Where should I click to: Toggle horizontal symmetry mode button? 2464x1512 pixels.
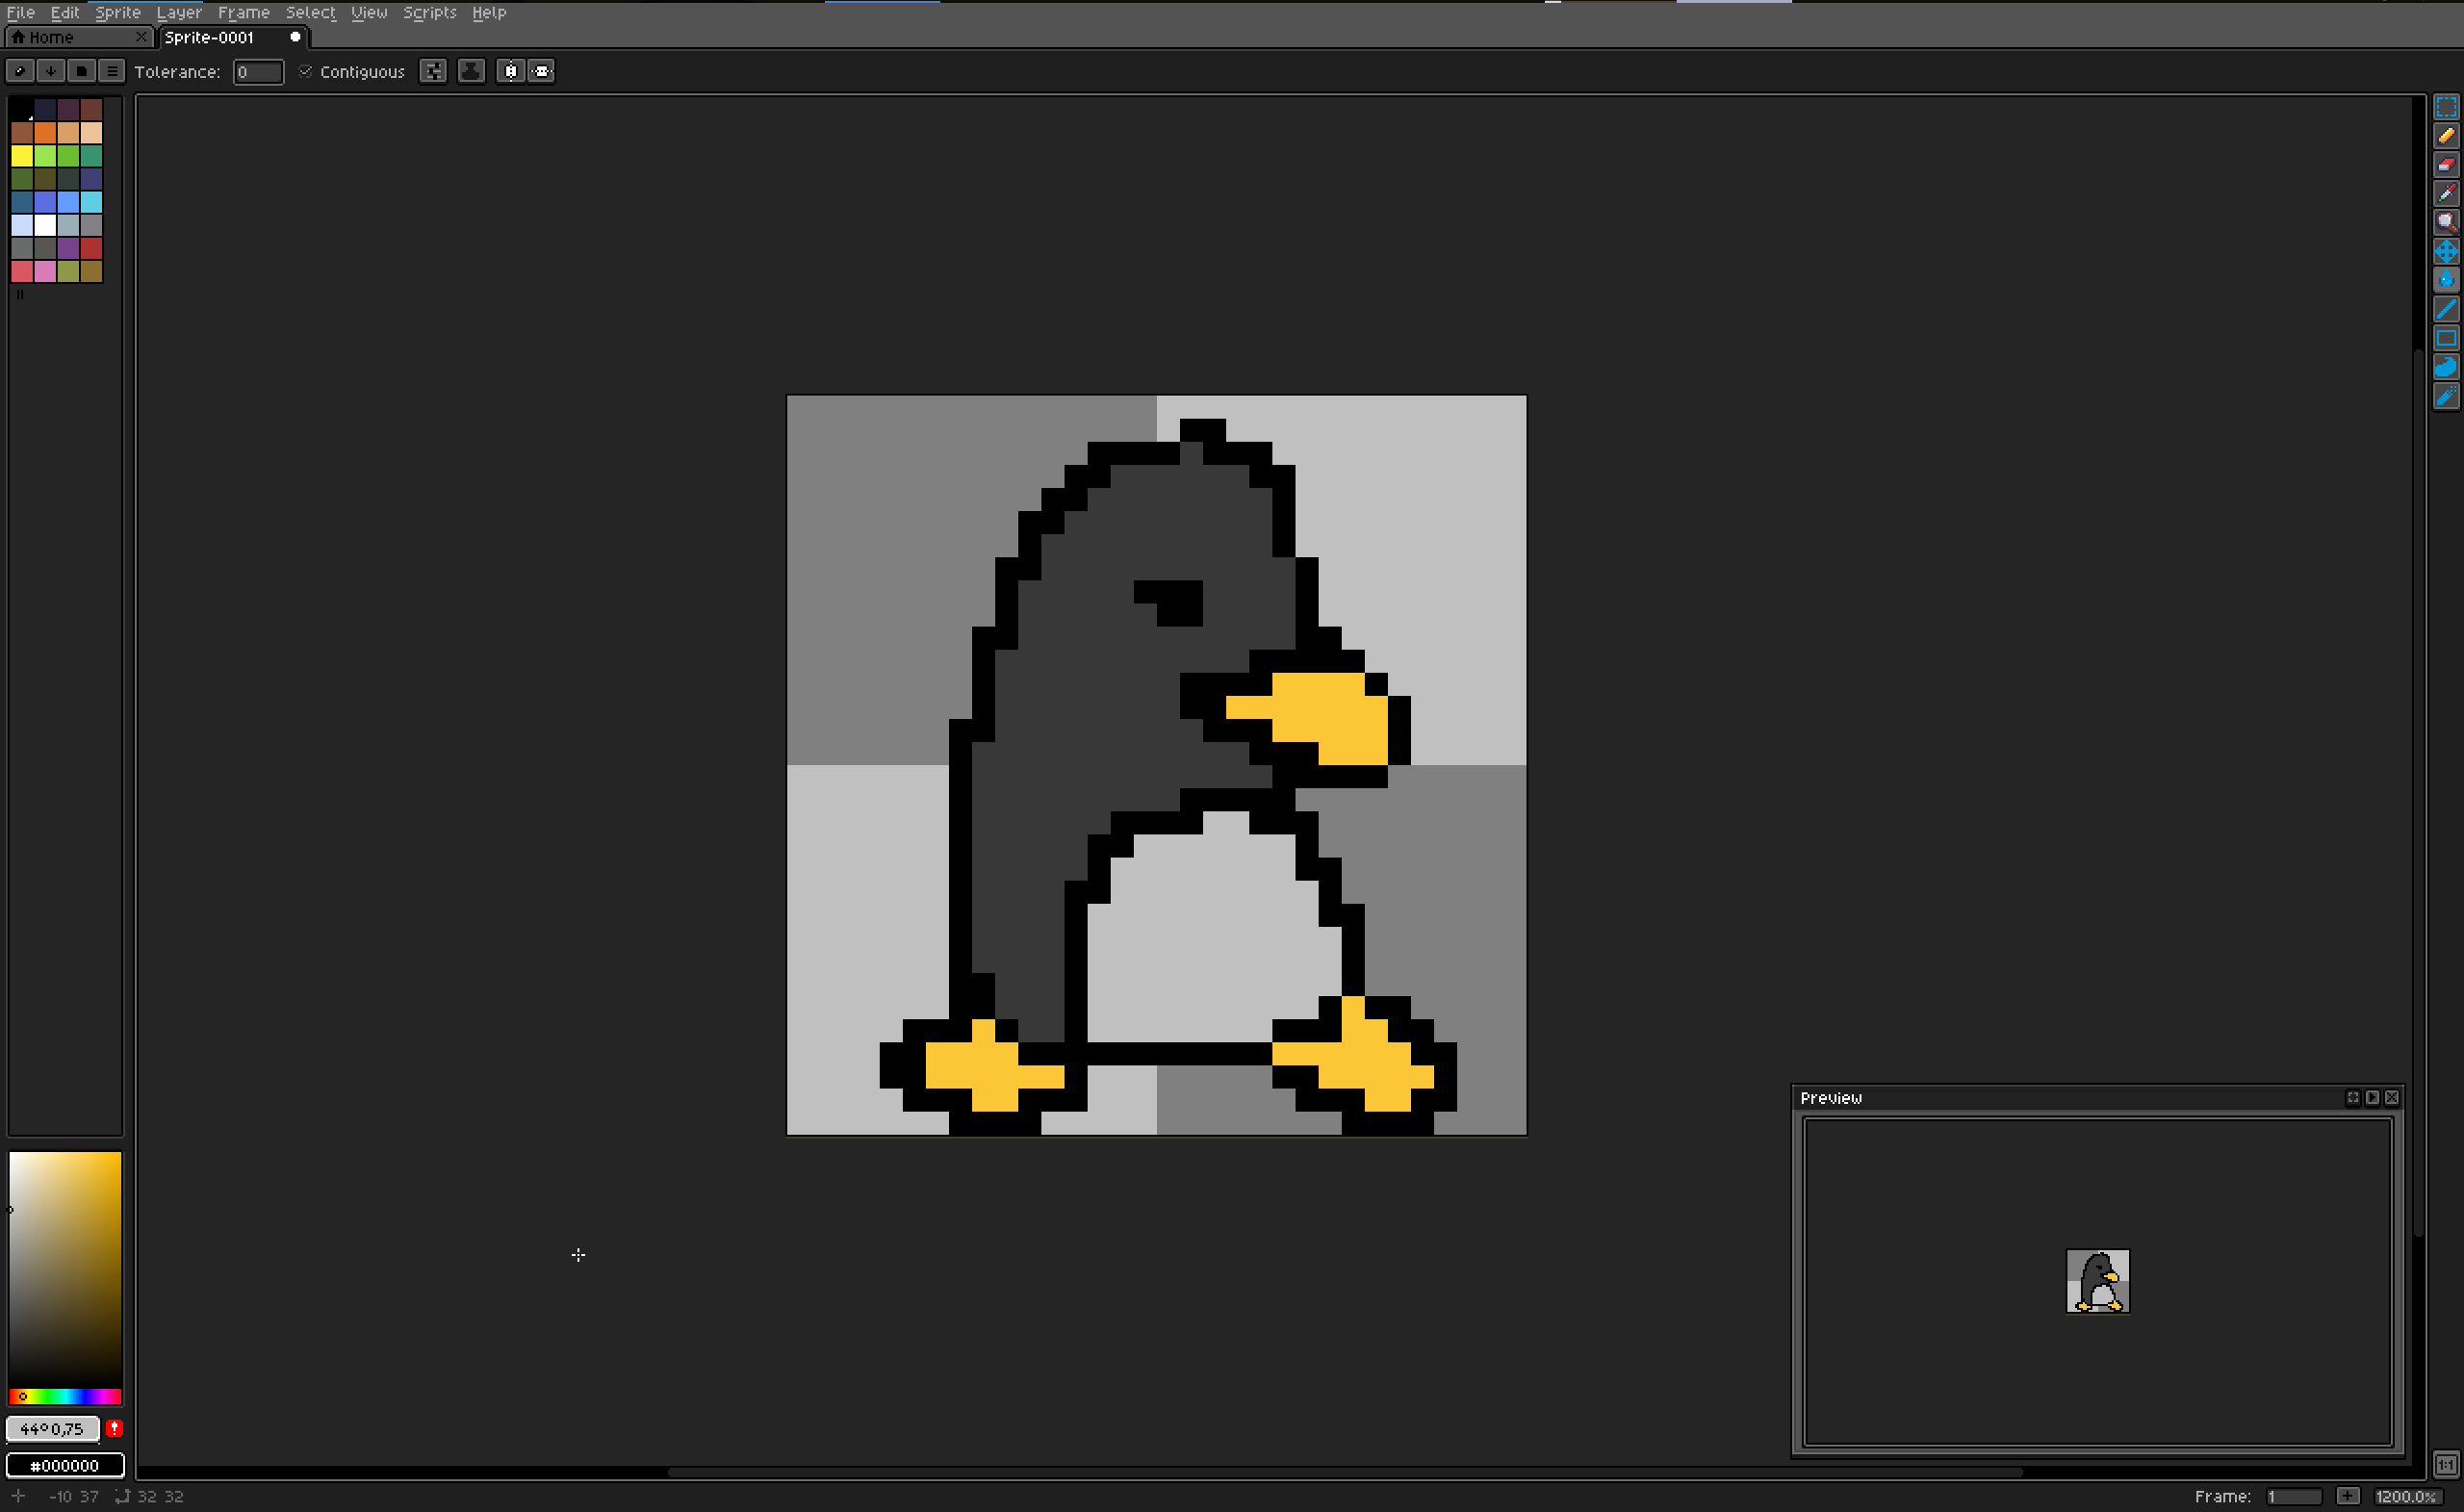click(x=510, y=71)
